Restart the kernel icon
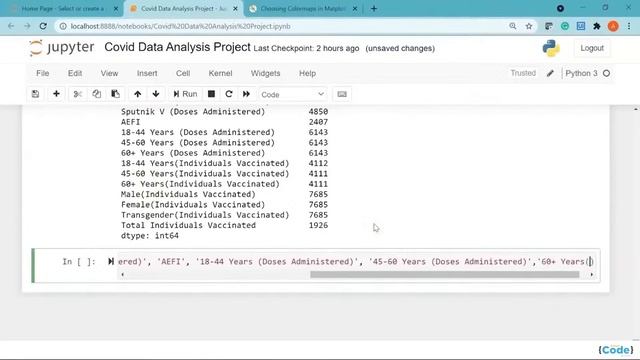 click(x=229, y=94)
